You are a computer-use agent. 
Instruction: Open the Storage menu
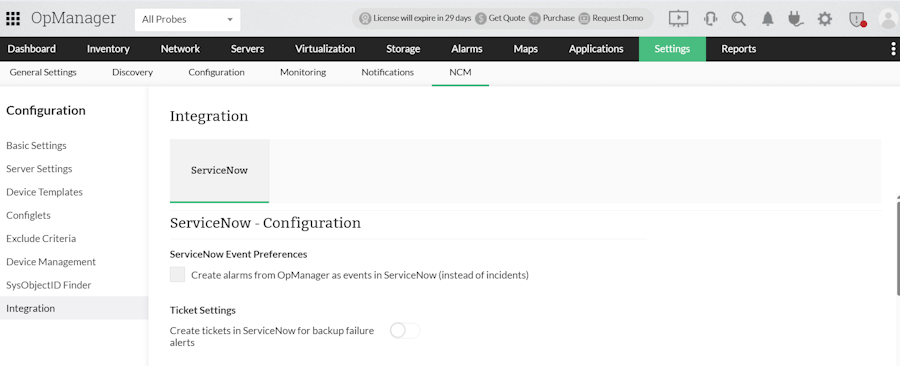point(403,49)
